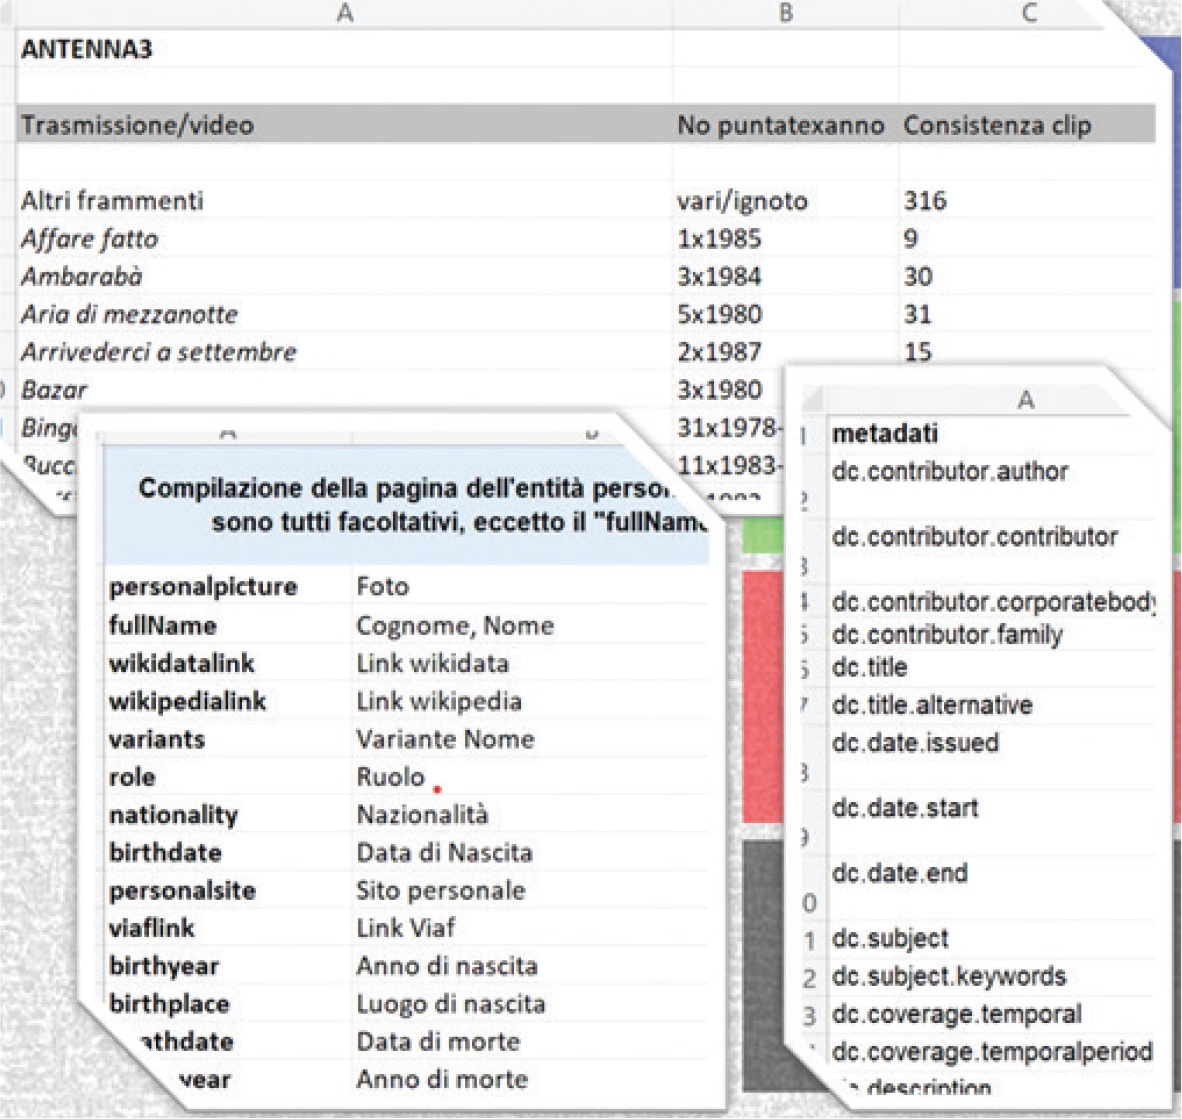
Task: Select the Ambarabà cell
Action: click(344, 276)
